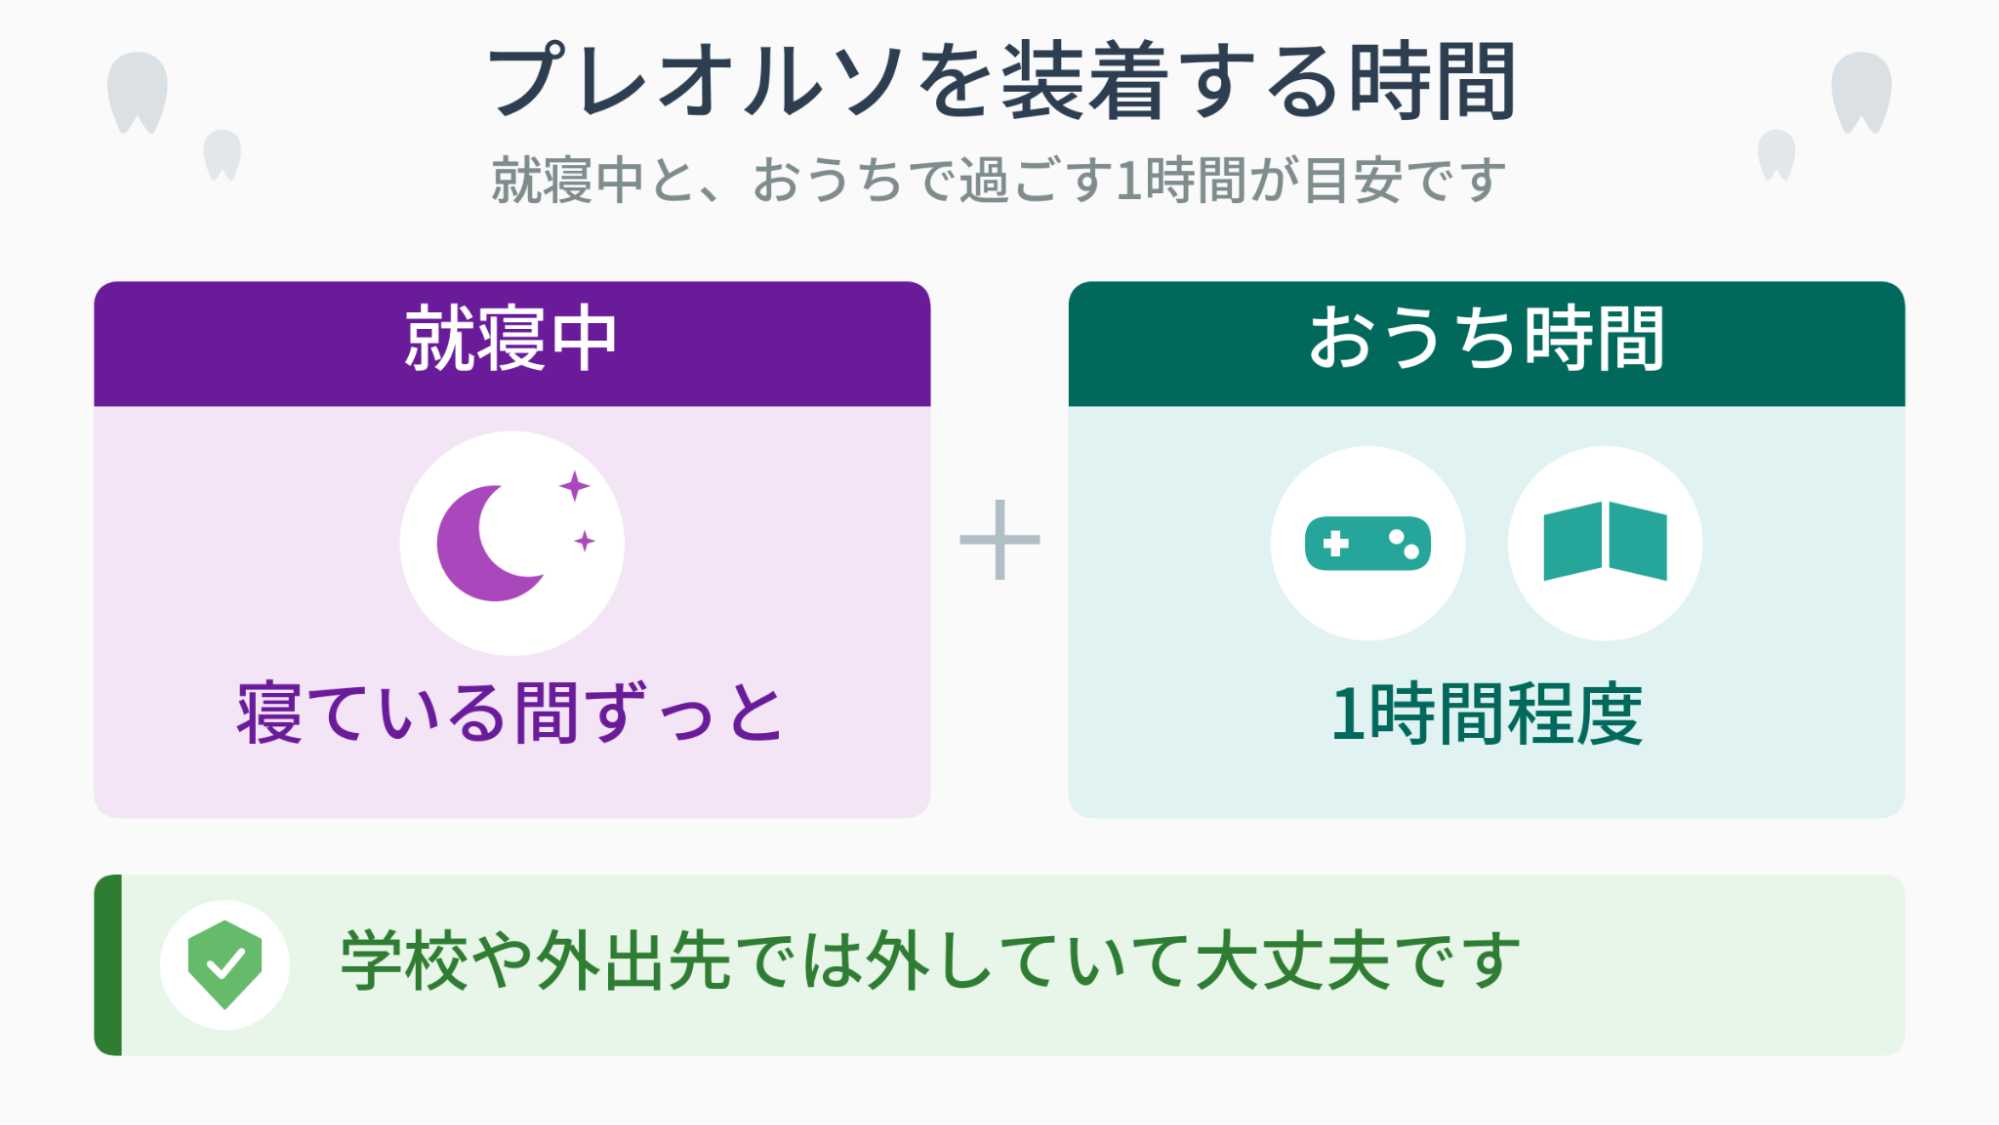Click the light purple sleep card body
The width and height of the screenshot is (1999, 1125).
coord(512,612)
